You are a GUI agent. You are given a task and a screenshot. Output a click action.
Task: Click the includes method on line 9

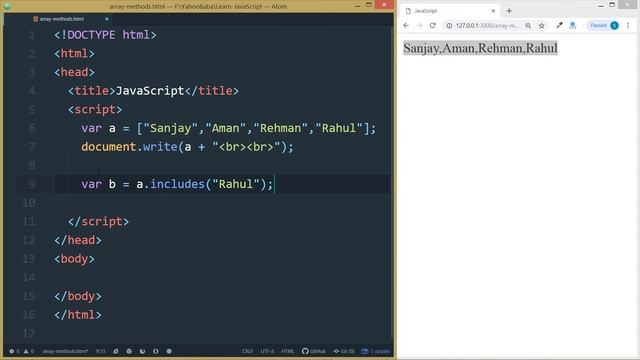click(178, 184)
